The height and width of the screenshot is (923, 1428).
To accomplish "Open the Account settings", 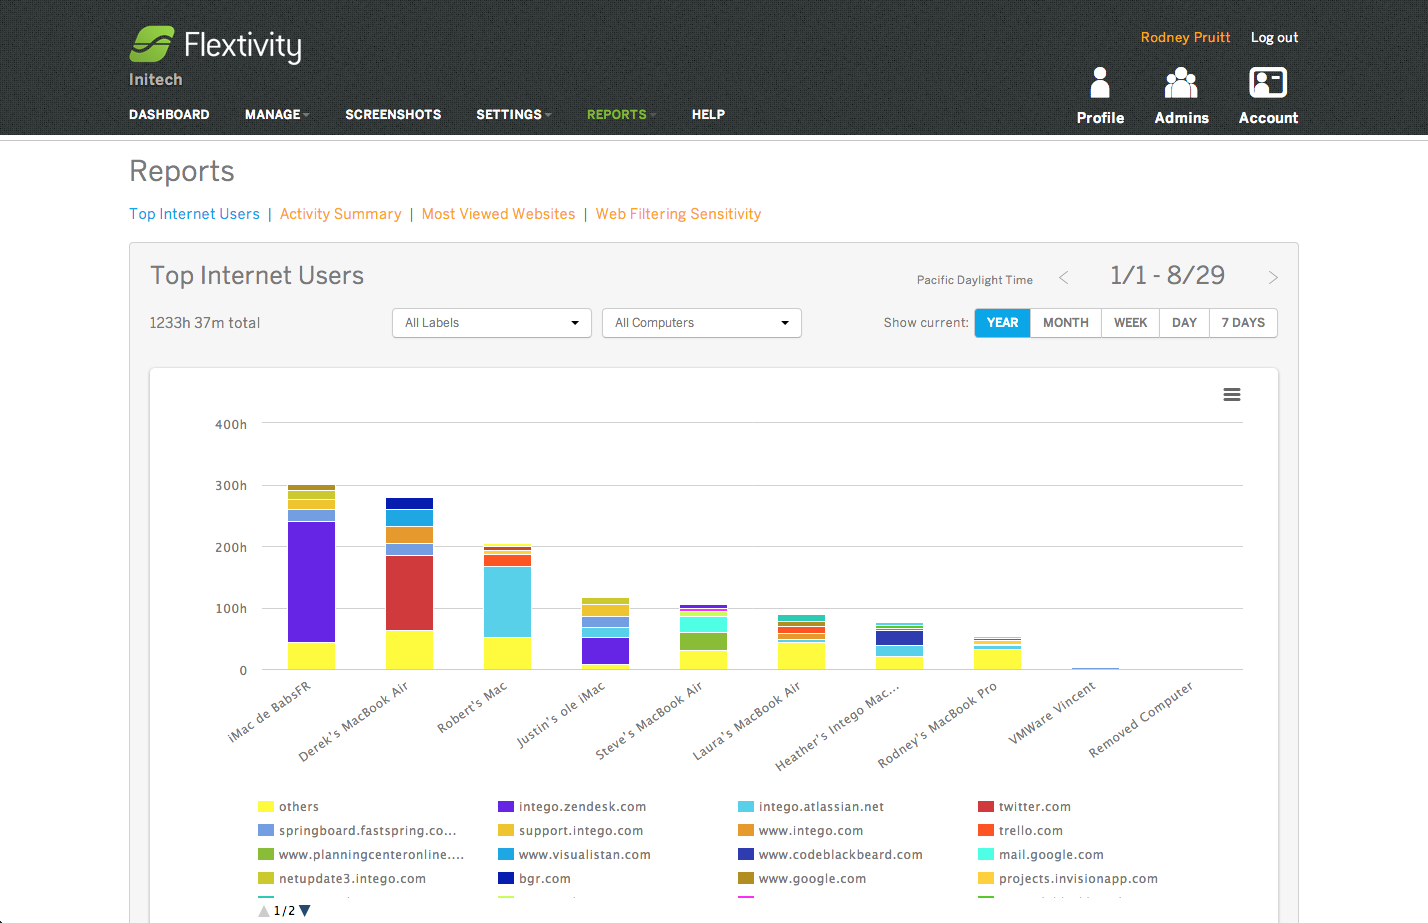I will coord(1267,95).
